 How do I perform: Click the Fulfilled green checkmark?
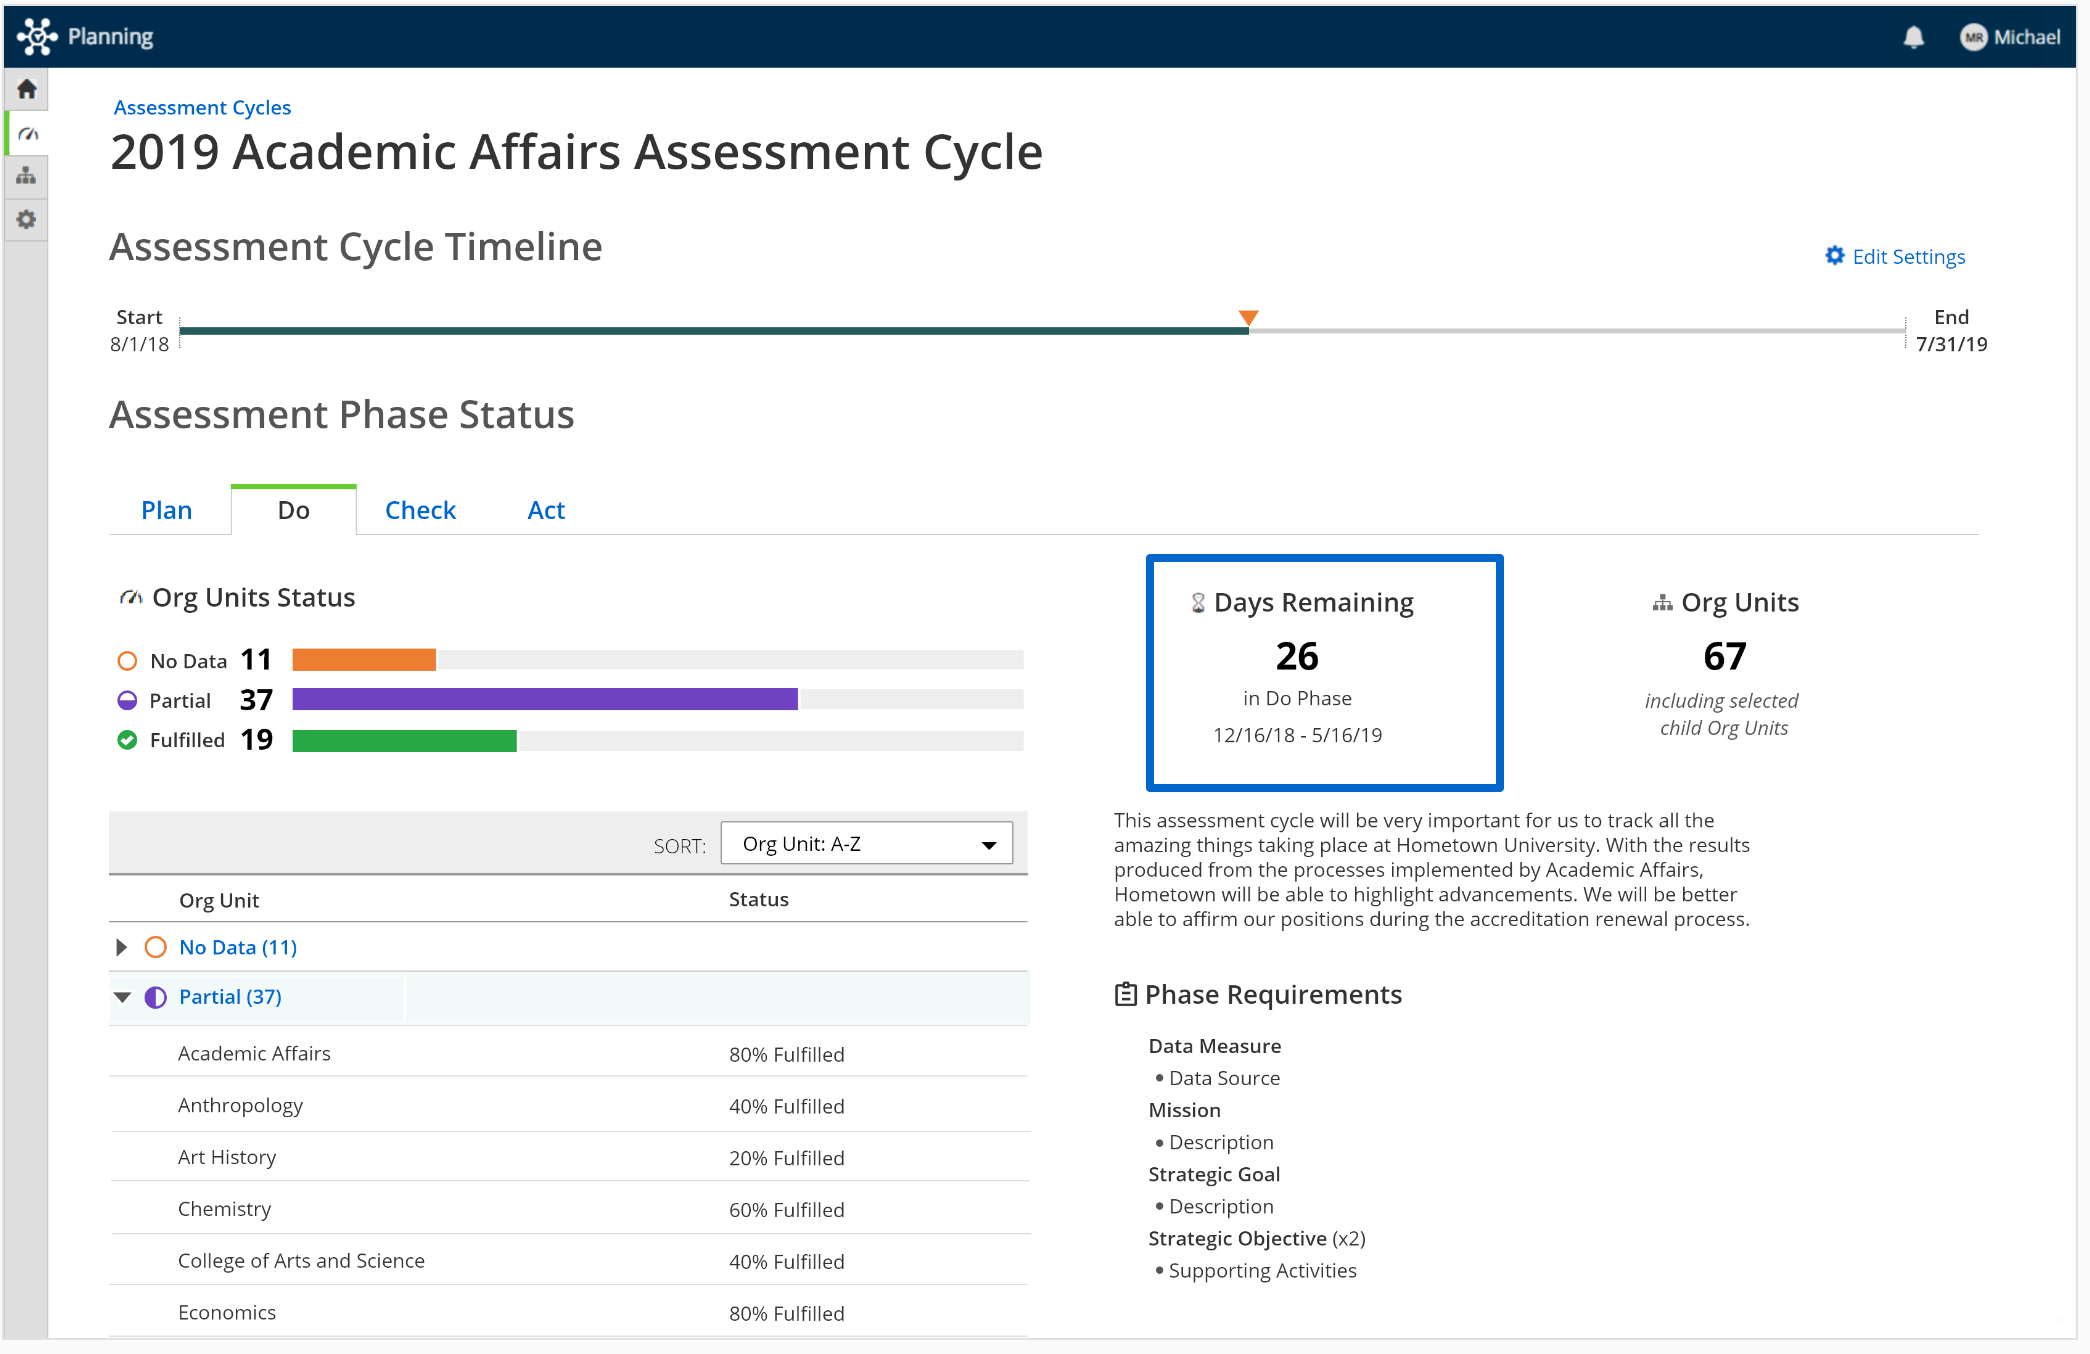127,740
